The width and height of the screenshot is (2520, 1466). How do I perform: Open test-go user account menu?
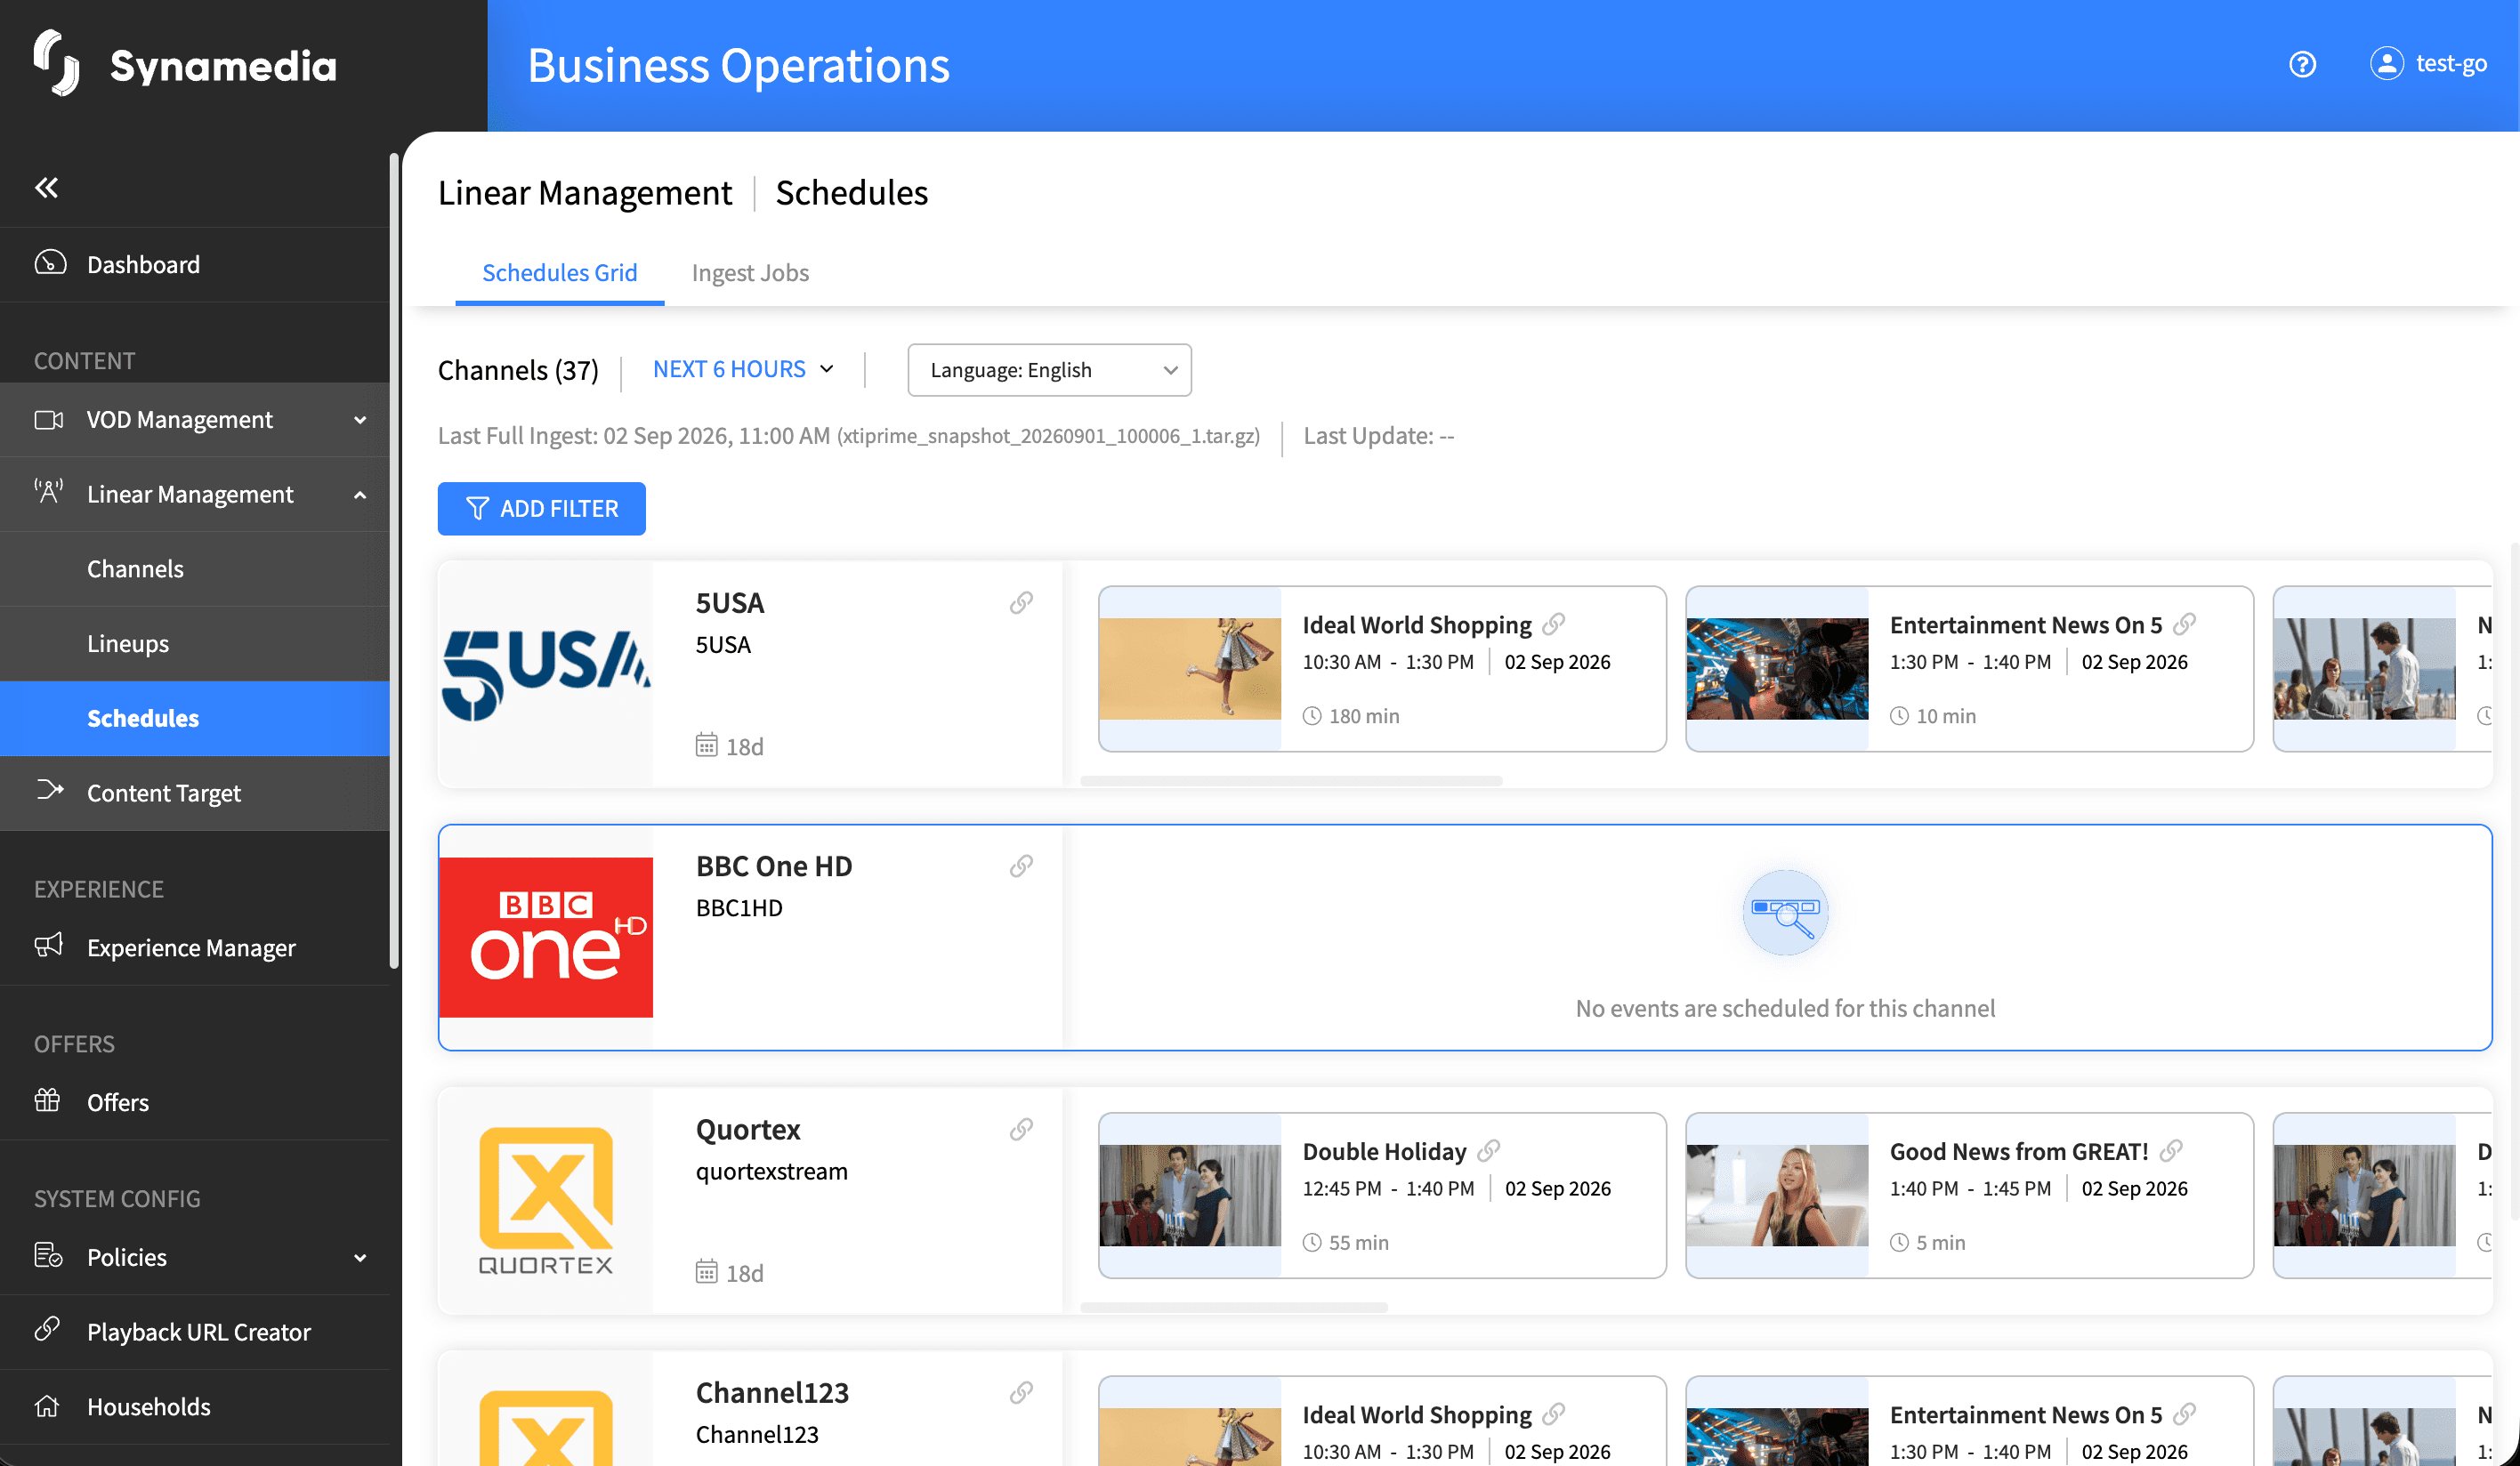coord(2428,64)
